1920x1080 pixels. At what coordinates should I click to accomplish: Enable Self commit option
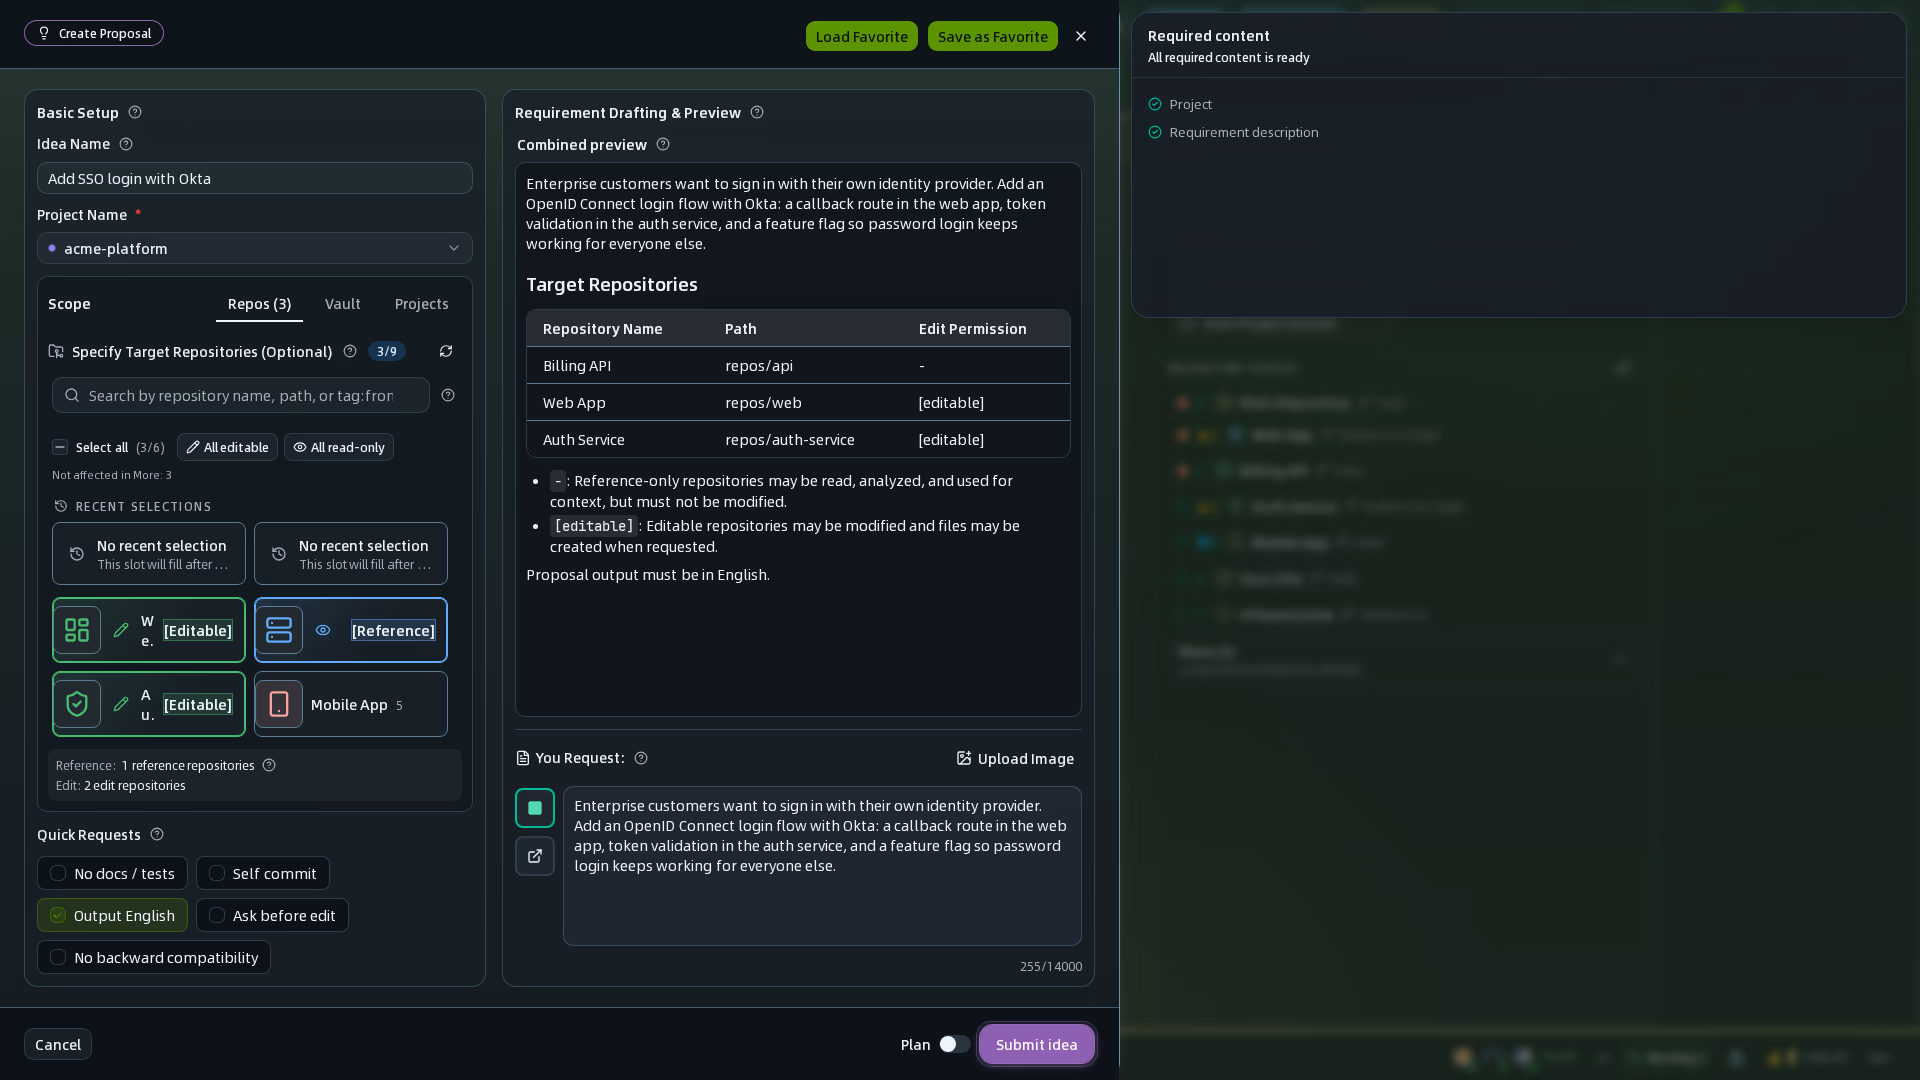tap(263, 873)
